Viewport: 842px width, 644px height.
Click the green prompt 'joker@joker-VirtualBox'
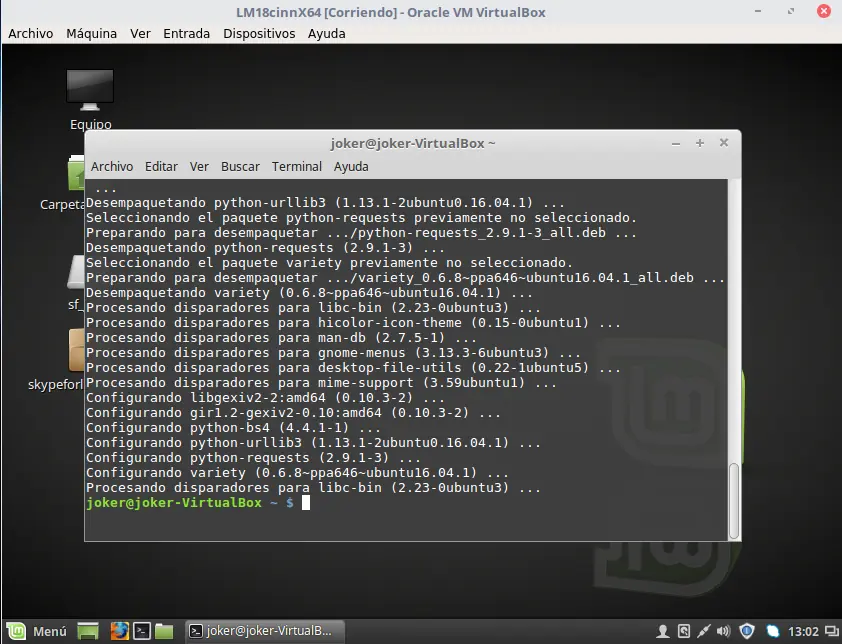pos(173,503)
